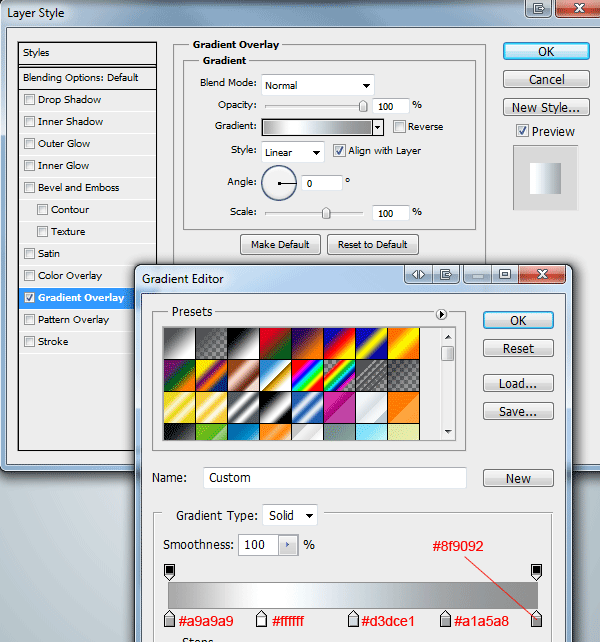
Task: Check the Reverse gradient checkbox
Action: pyautogui.click(x=399, y=127)
